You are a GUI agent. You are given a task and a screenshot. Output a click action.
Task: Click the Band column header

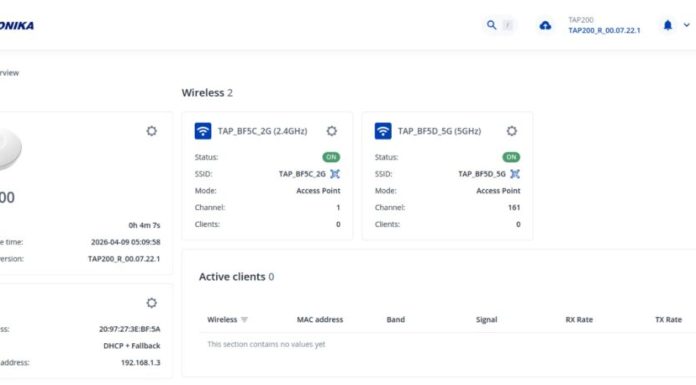coord(395,320)
